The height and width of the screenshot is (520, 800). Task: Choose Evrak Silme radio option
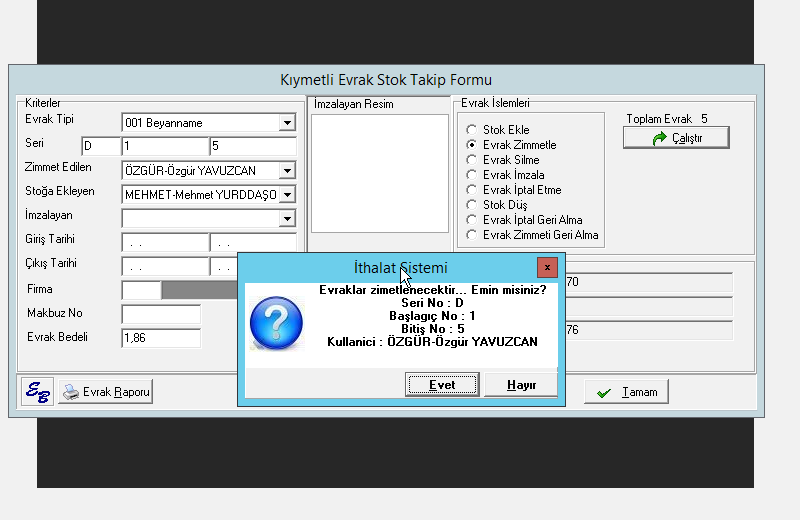[x=472, y=160]
